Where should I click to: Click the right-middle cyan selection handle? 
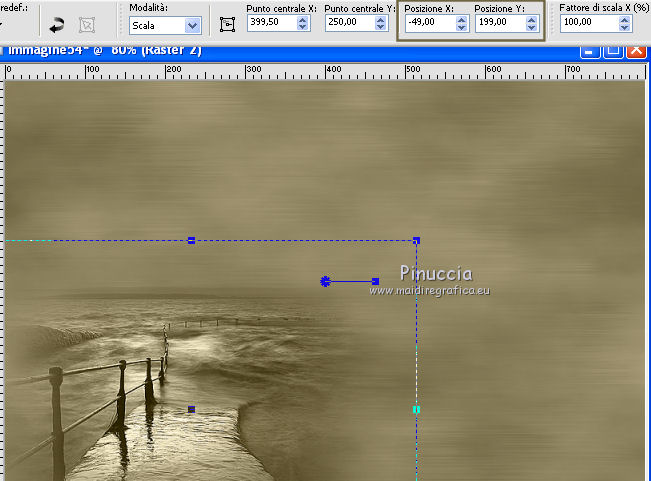pyautogui.click(x=416, y=410)
